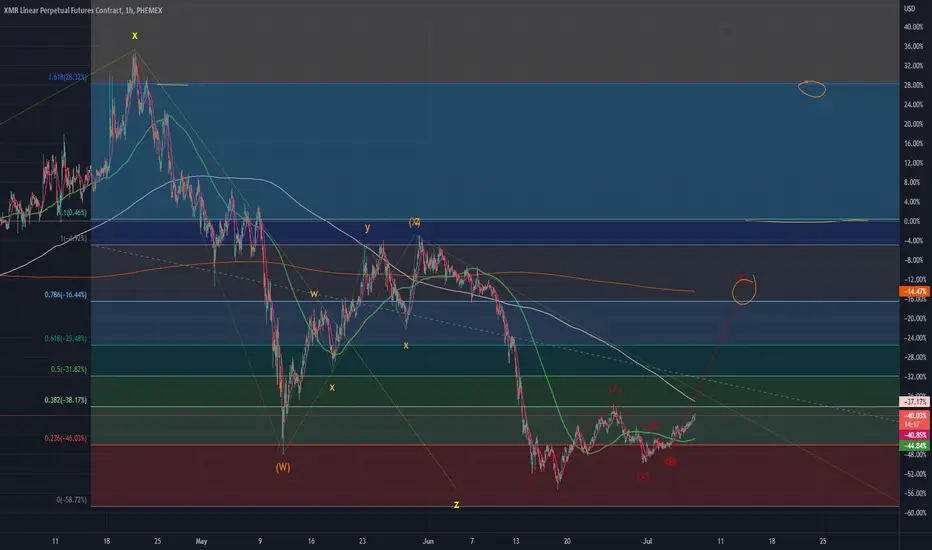Click the orange -14.47% price tag

point(915,291)
